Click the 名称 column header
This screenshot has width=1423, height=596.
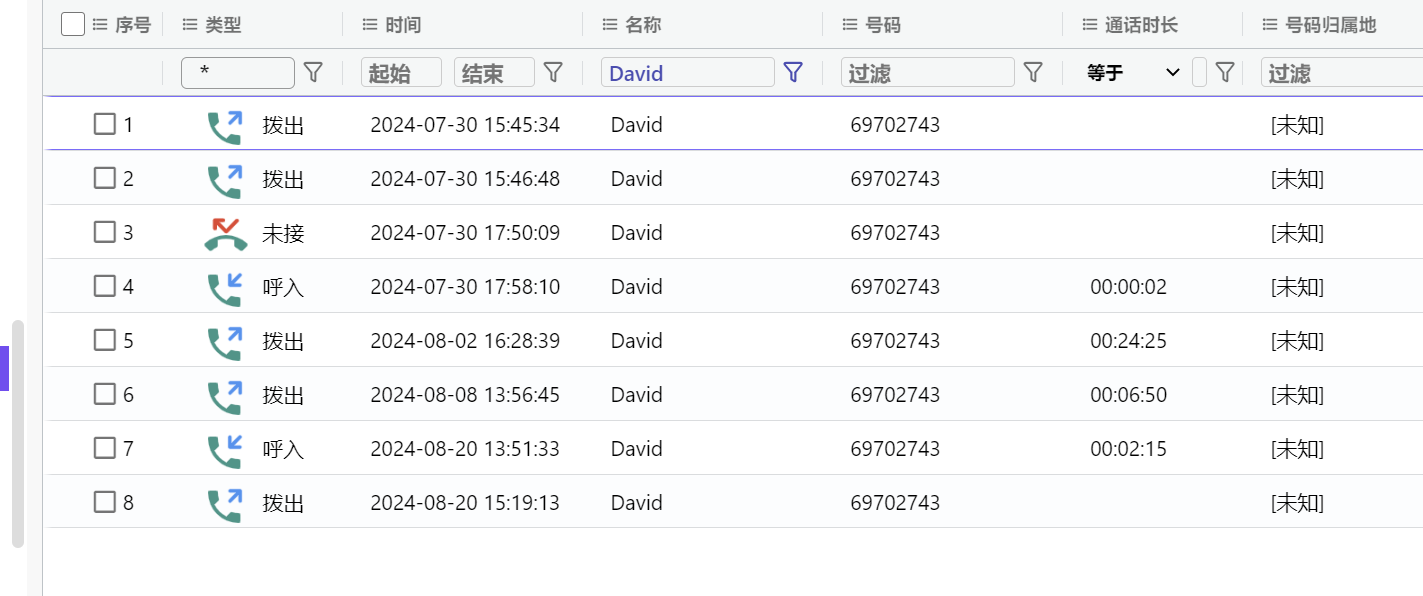[642, 25]
